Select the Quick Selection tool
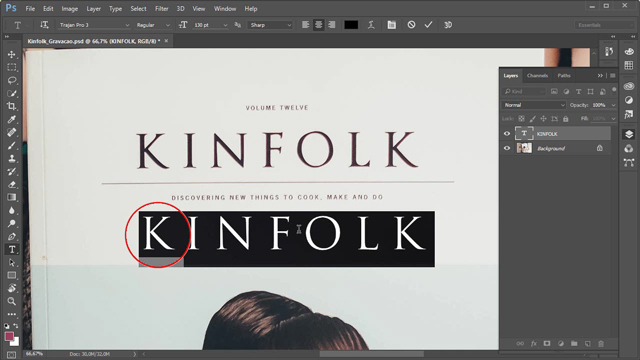The image size is (640, 360). click(x=11, y=93)
